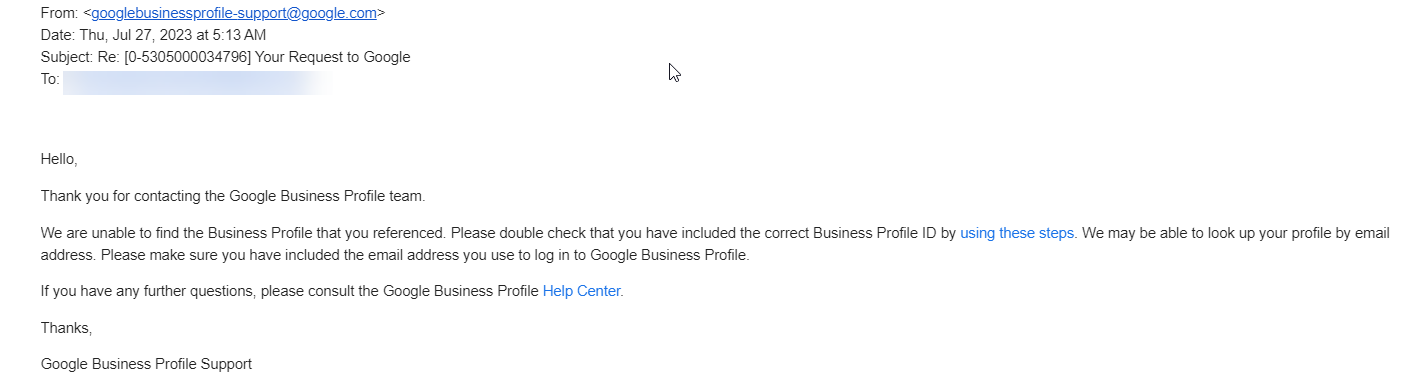Click the "Your Request to Google" subject text
The image size is (1428, 384).
tap(333, 57)
